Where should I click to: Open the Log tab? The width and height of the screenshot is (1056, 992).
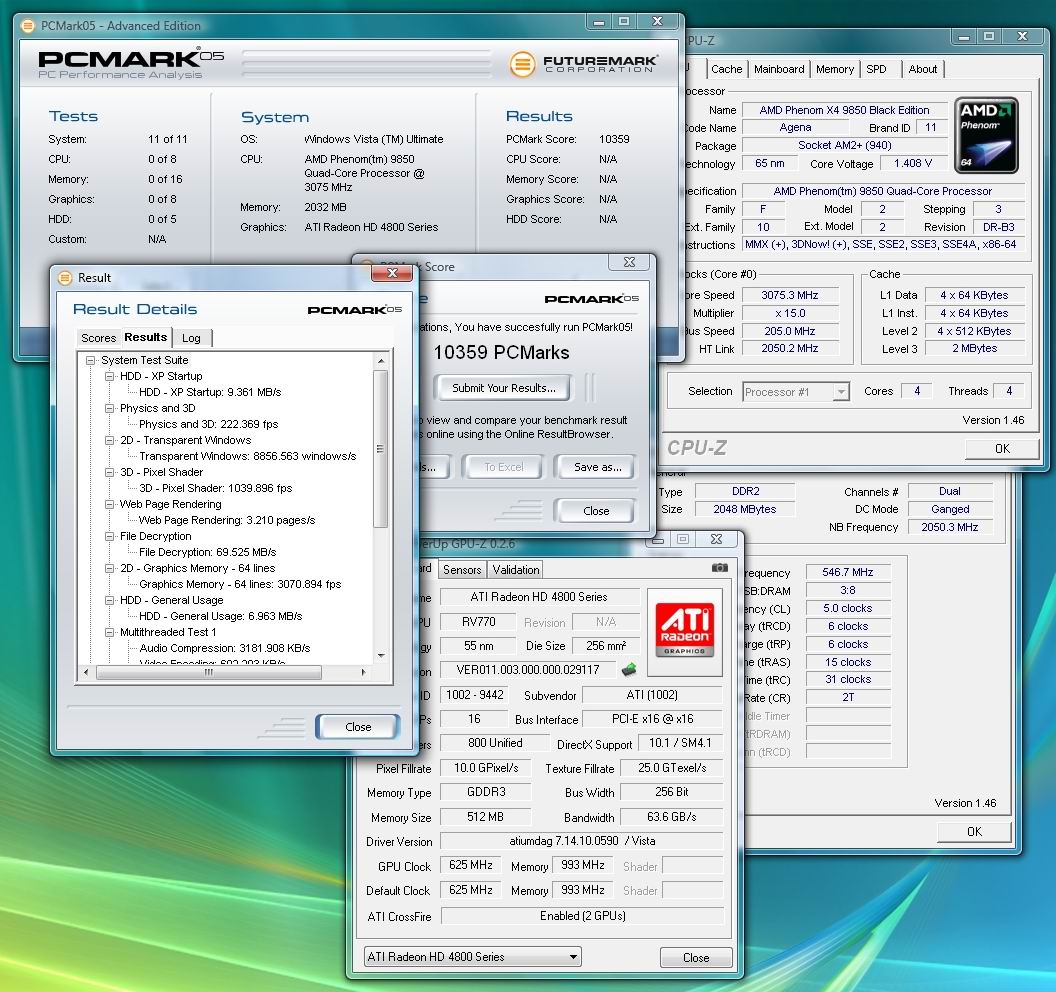coord(191,338)
